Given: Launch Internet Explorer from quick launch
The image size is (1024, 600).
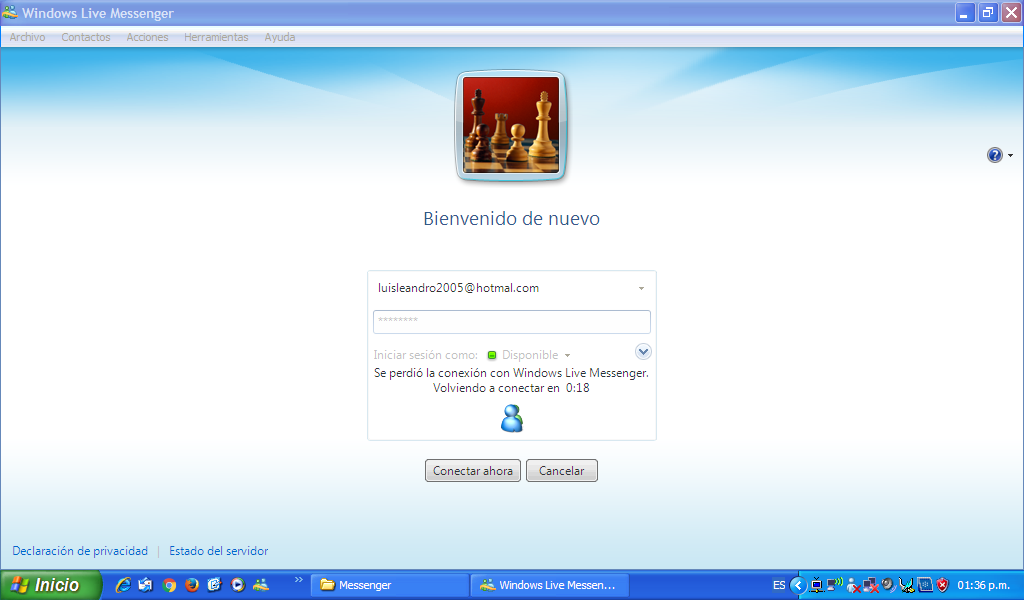Looking at the screenshot, I should tap(123, 585).
